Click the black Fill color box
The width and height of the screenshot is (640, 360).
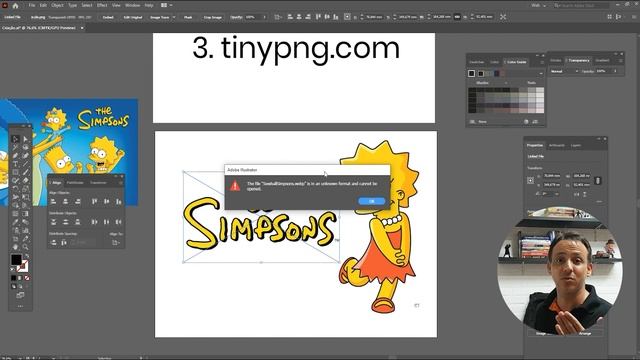[16, 260]
